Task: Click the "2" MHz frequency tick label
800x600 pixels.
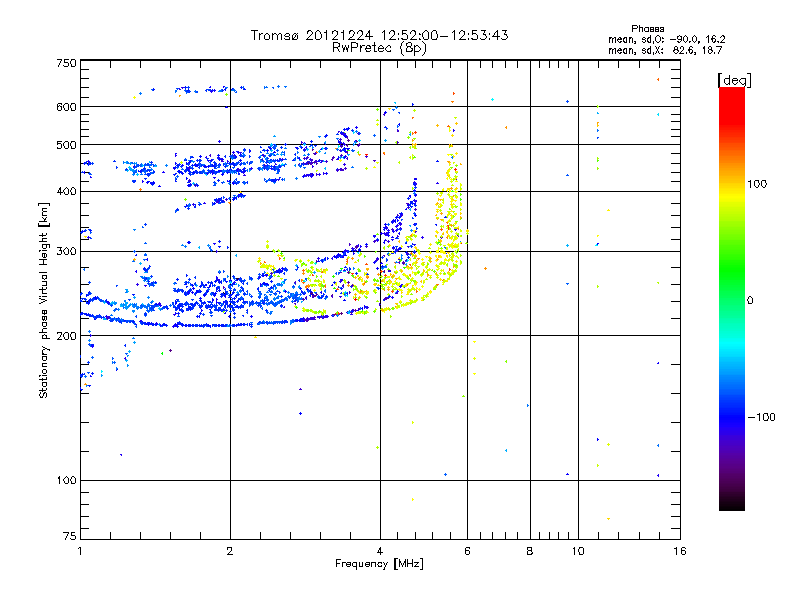Action: [230, 551]
